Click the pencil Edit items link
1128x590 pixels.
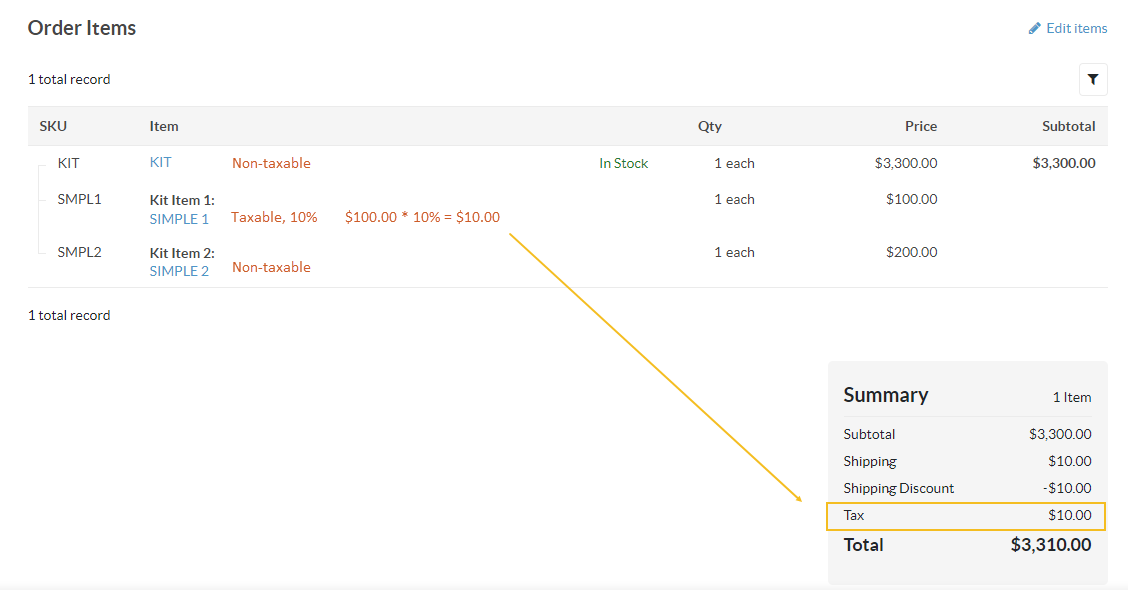1068,28
